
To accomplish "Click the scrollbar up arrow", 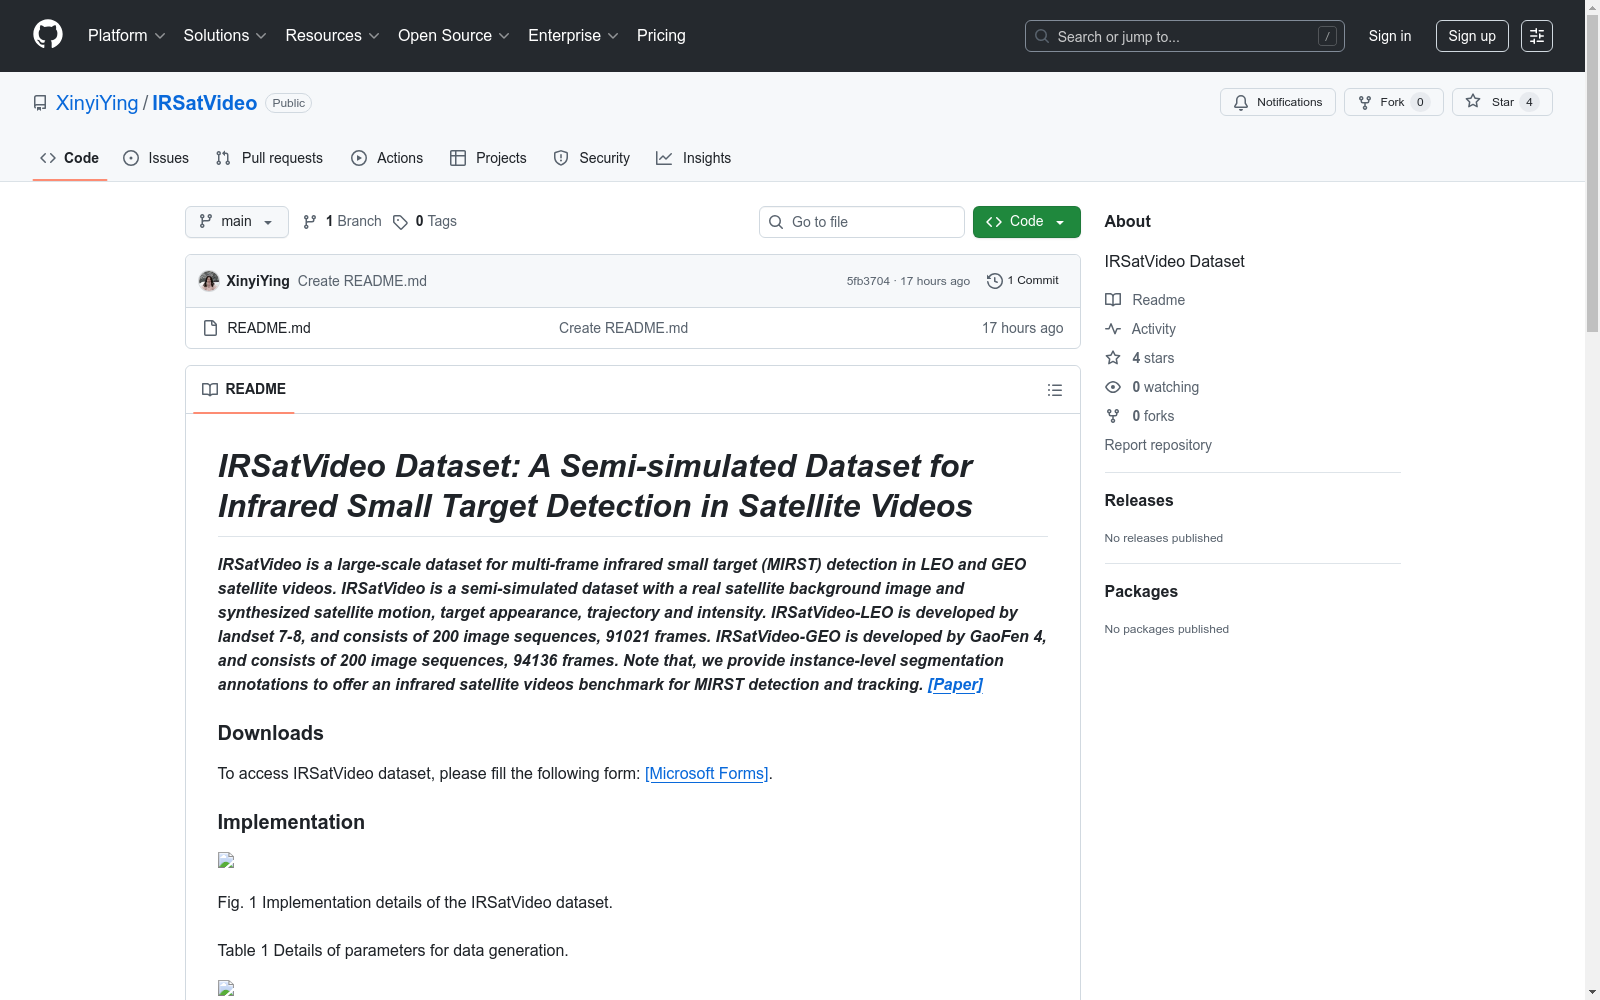I will click(x=1592, y=7).
